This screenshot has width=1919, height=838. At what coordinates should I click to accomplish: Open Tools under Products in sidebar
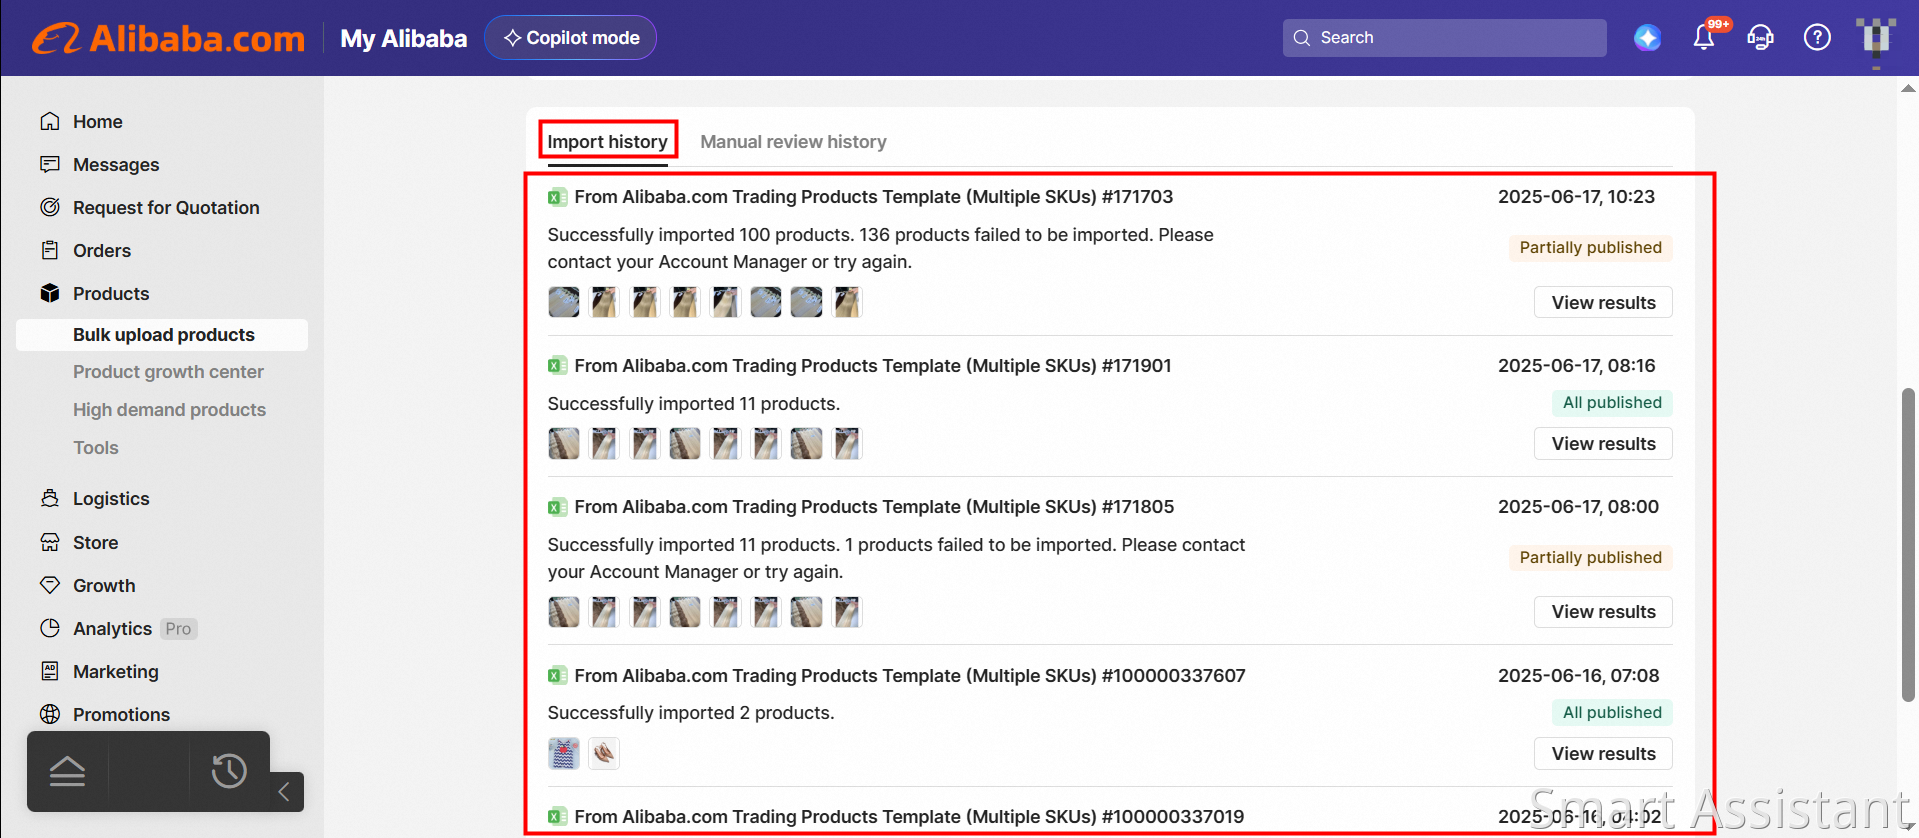pos(96,448)
